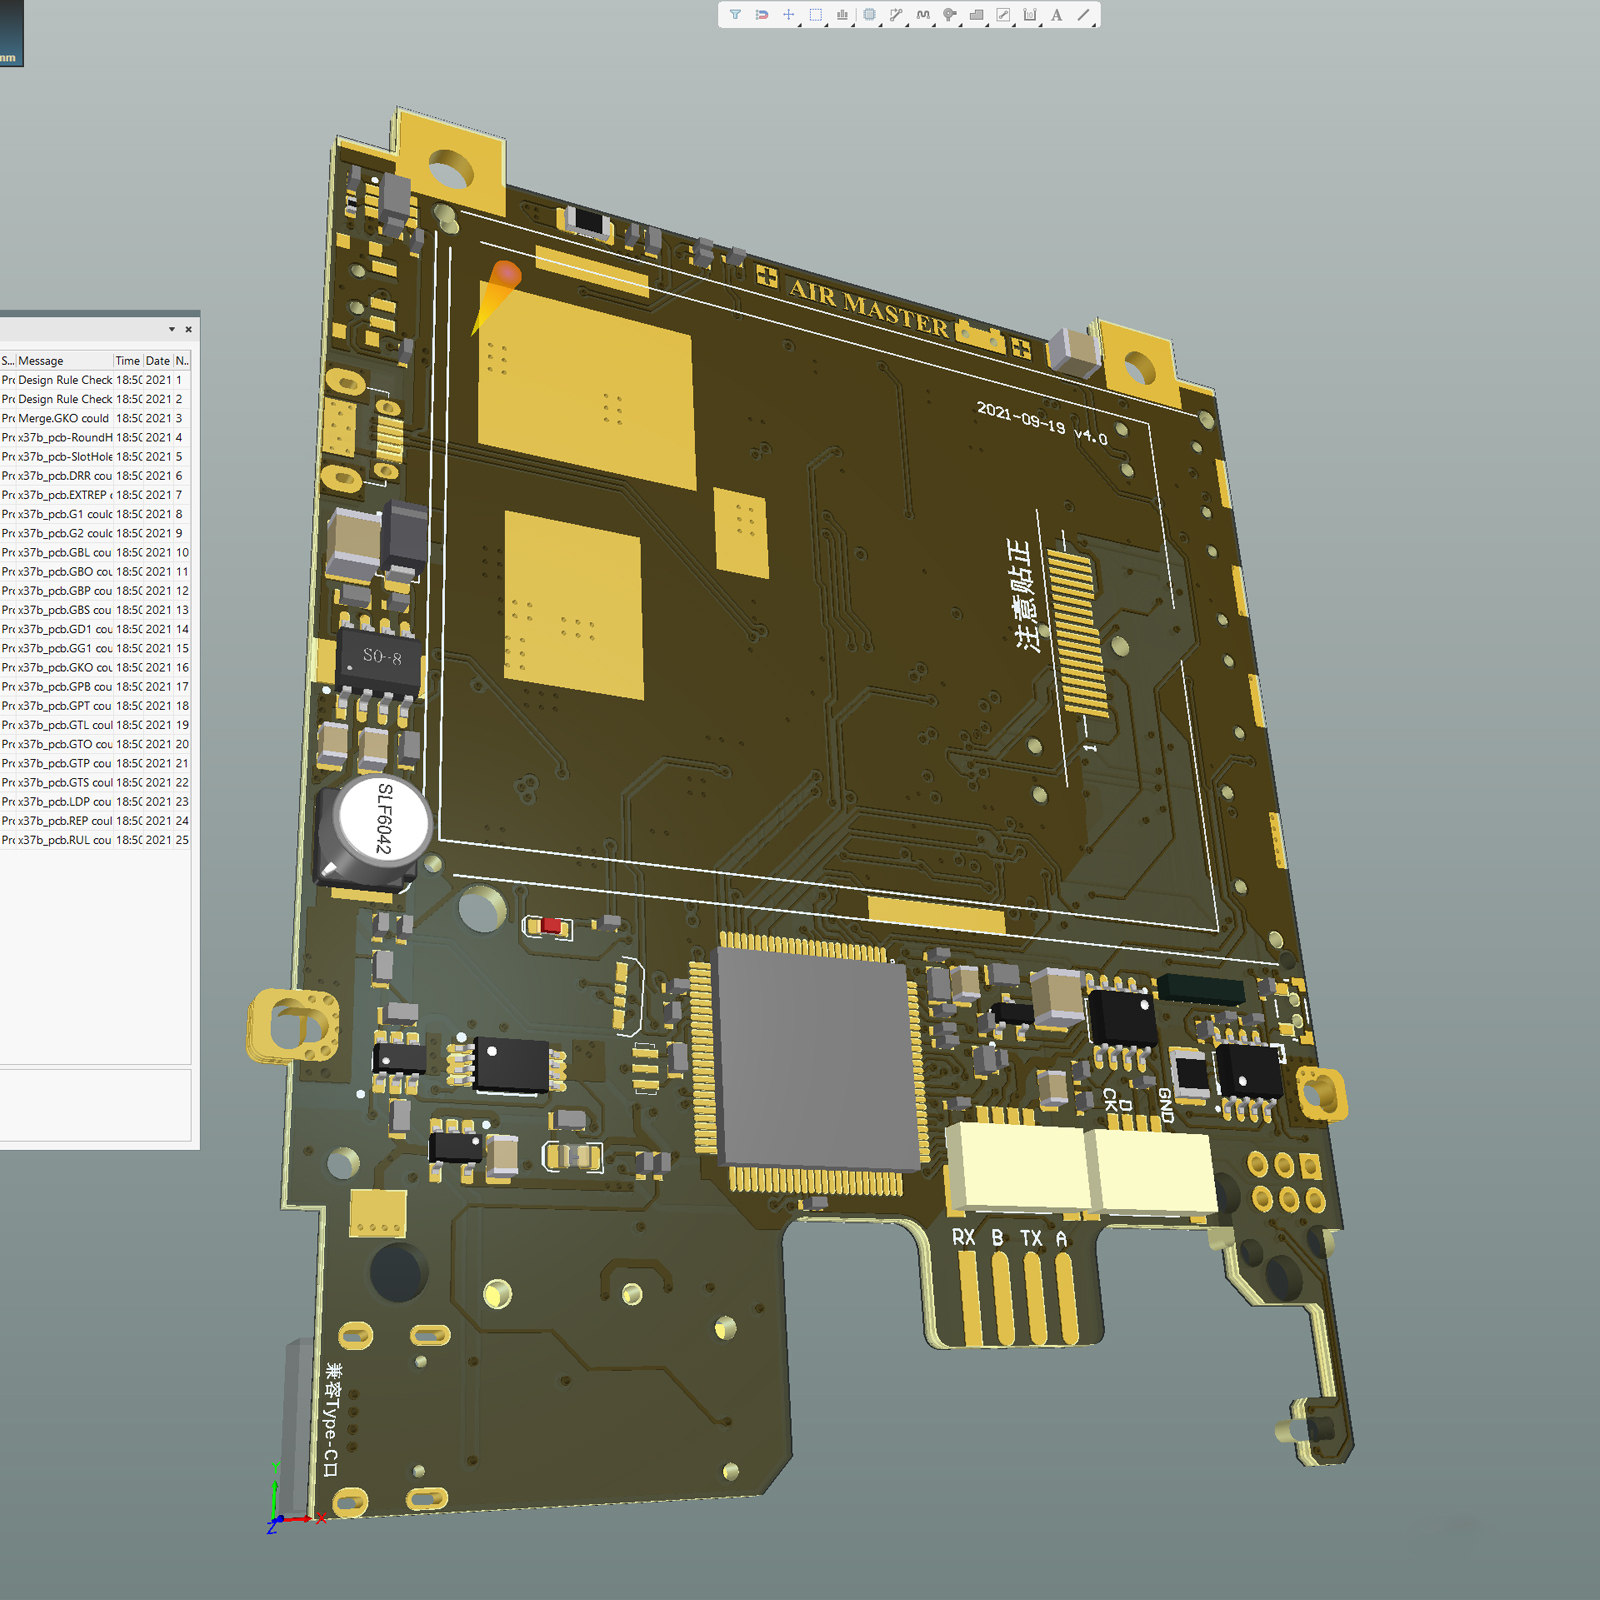Open the align objects bar-chart tool
1600x1600 pixels.
pos(842,15)
